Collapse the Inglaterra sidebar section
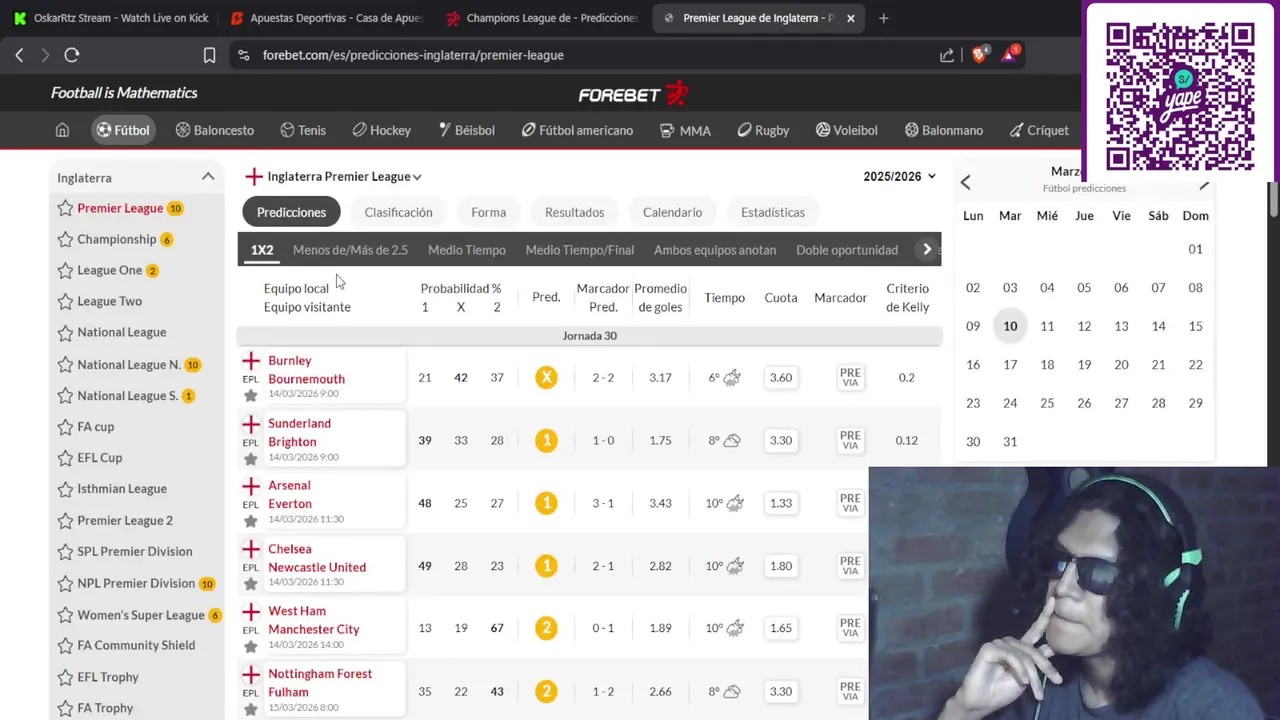Viewport: 1280px width, 720px height. tap(208, 177)
